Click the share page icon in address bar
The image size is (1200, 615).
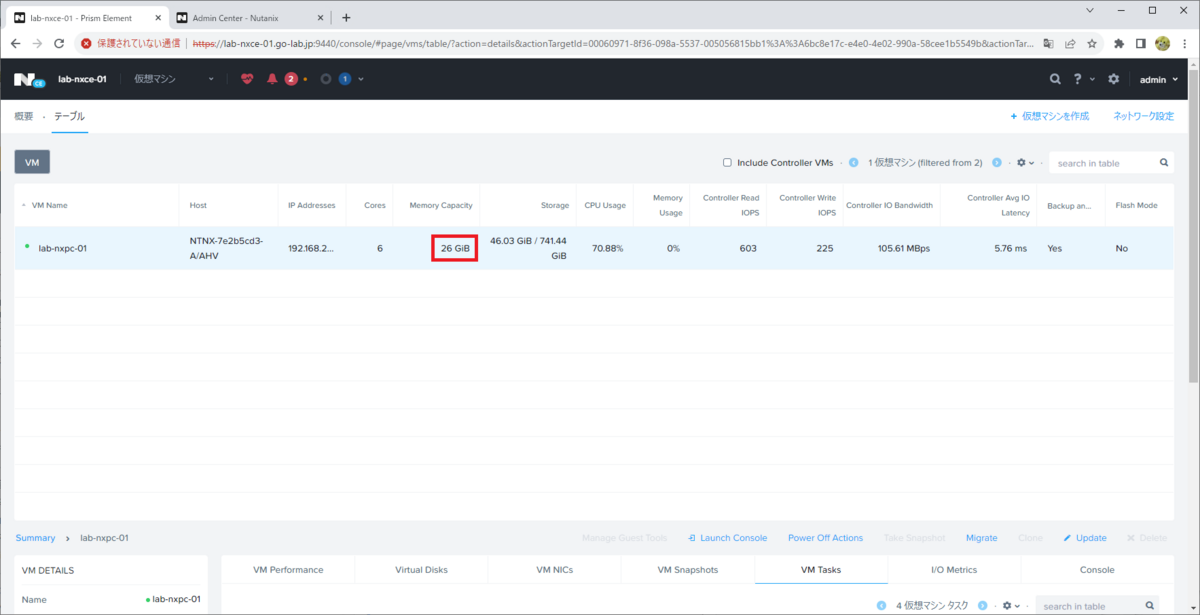point(1070,43)
